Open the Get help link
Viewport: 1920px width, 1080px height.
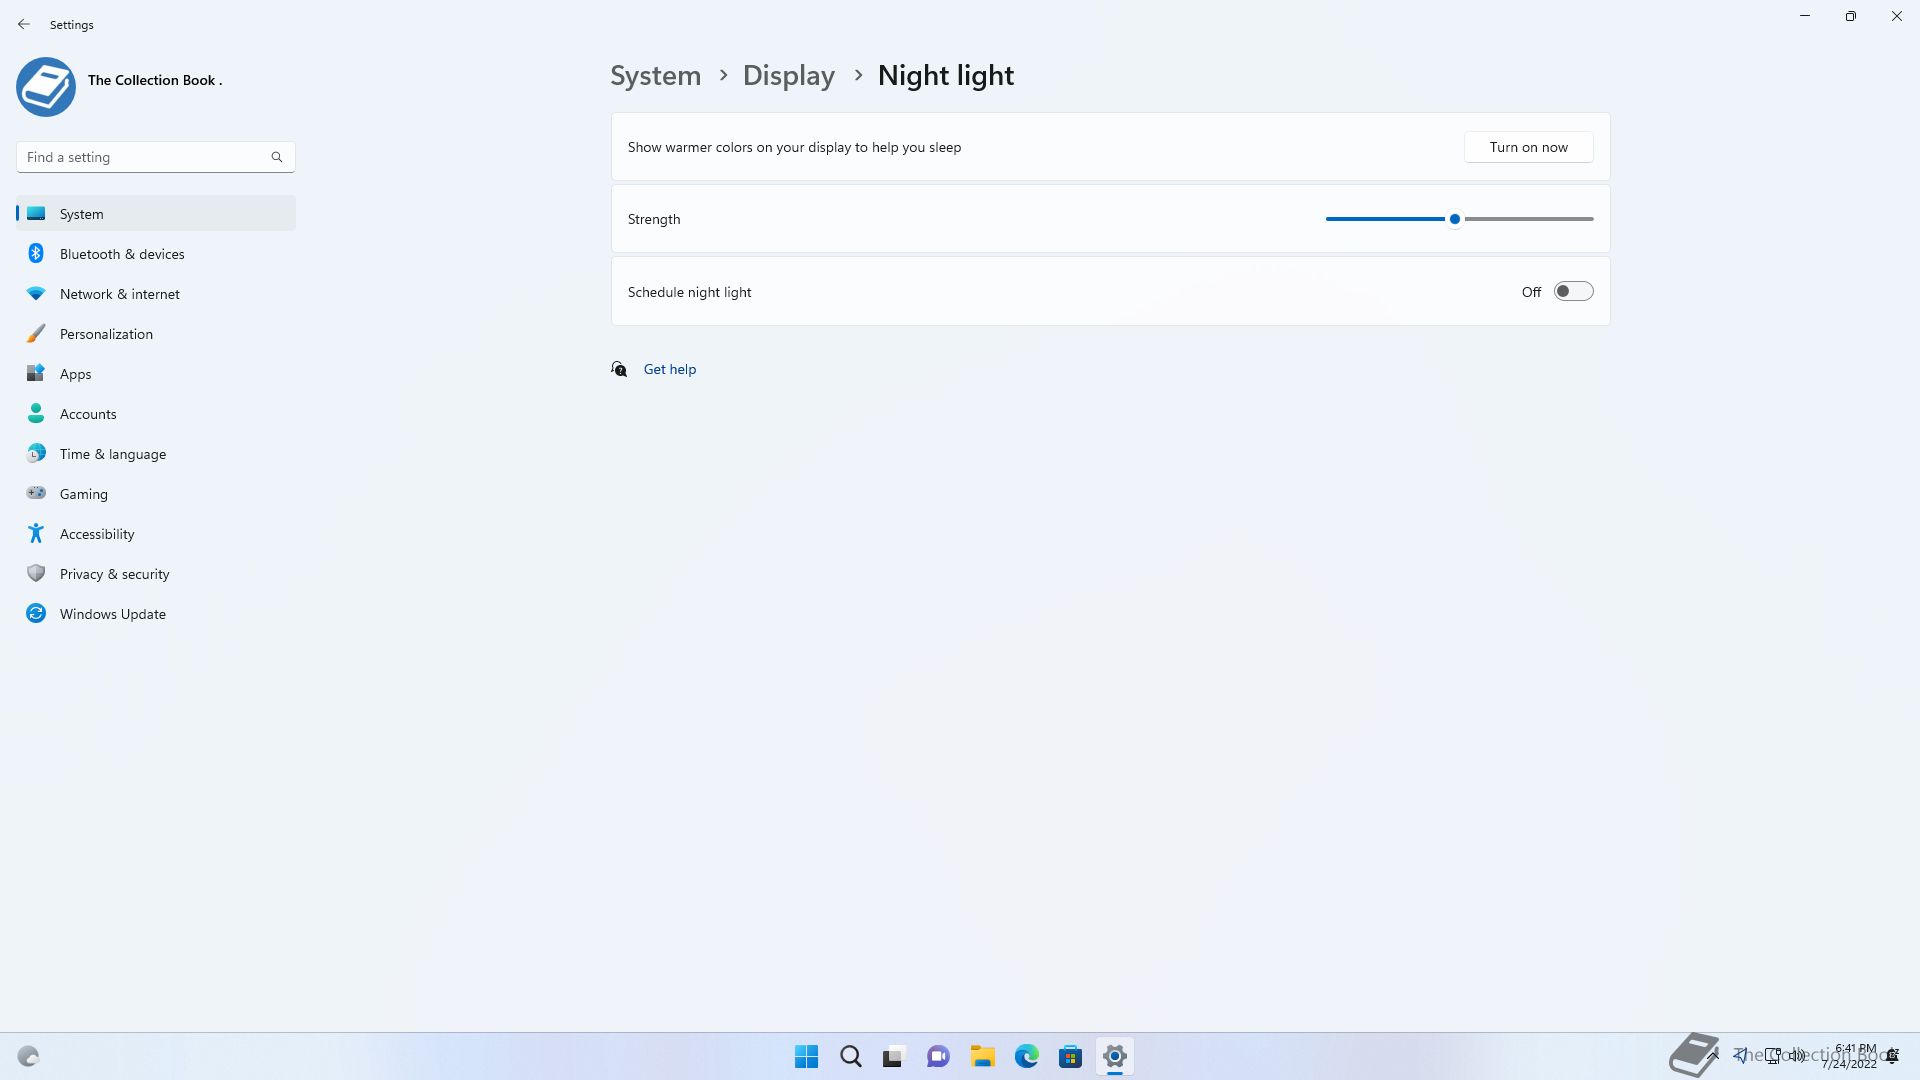(x=670, y=369)
